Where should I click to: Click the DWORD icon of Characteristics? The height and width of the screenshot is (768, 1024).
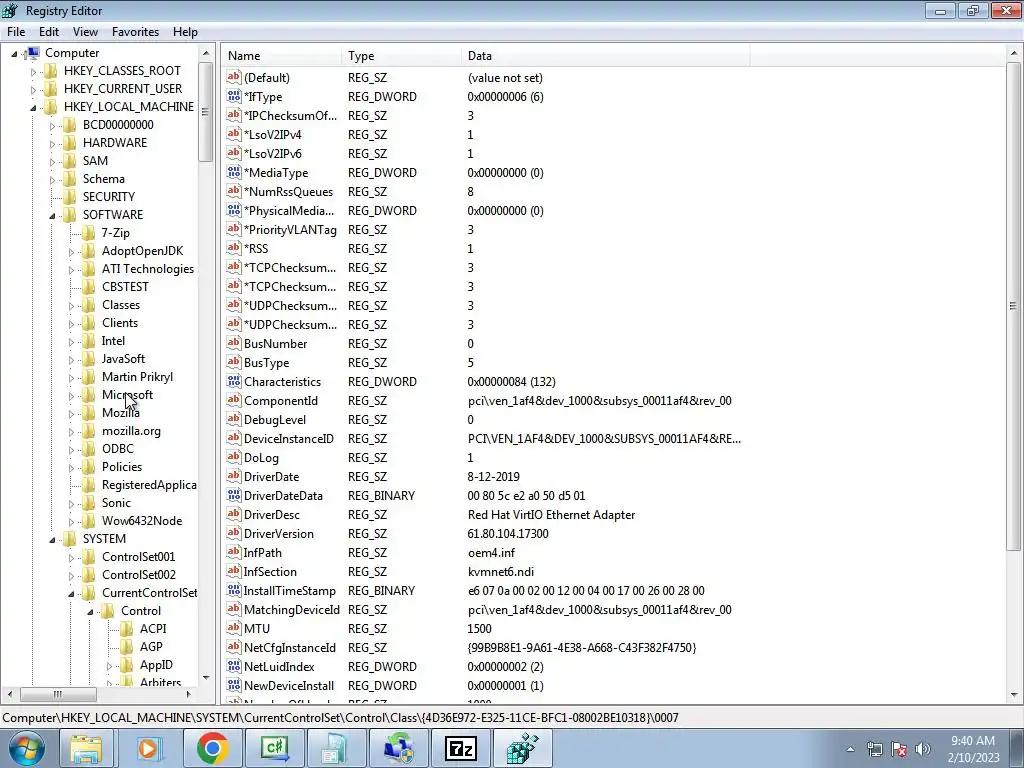tap(234, 381)
